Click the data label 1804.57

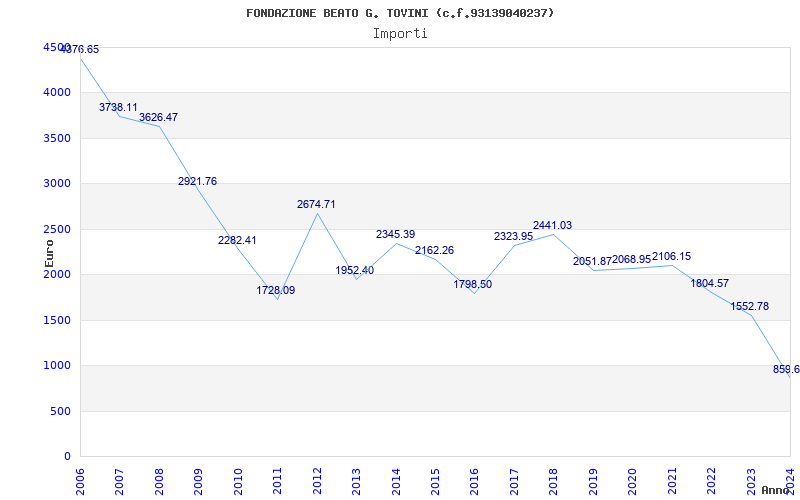(x=710, y=283)
